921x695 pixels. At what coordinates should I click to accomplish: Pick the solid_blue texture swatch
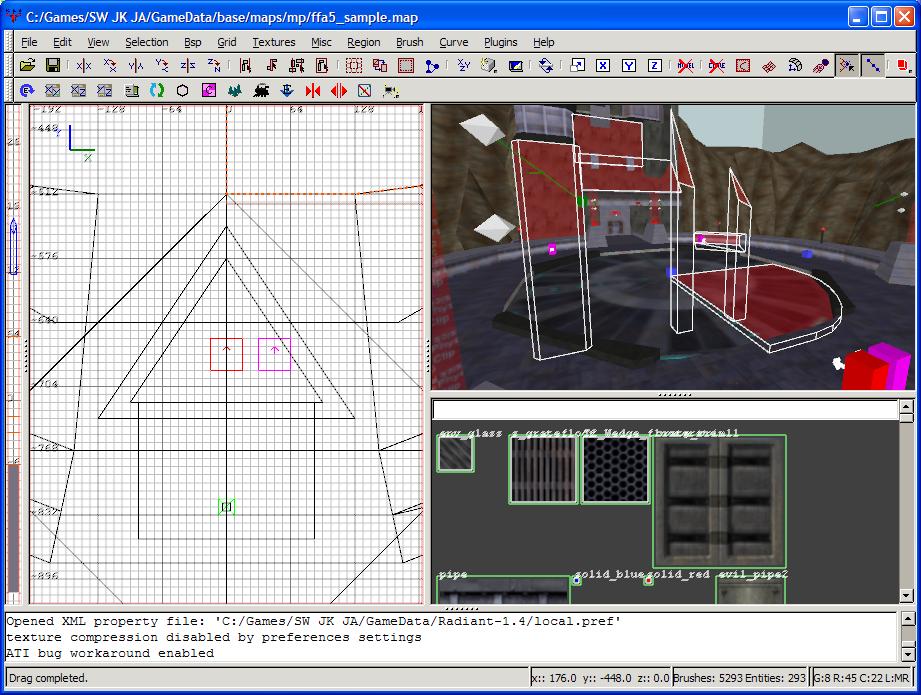coord(577,580)
